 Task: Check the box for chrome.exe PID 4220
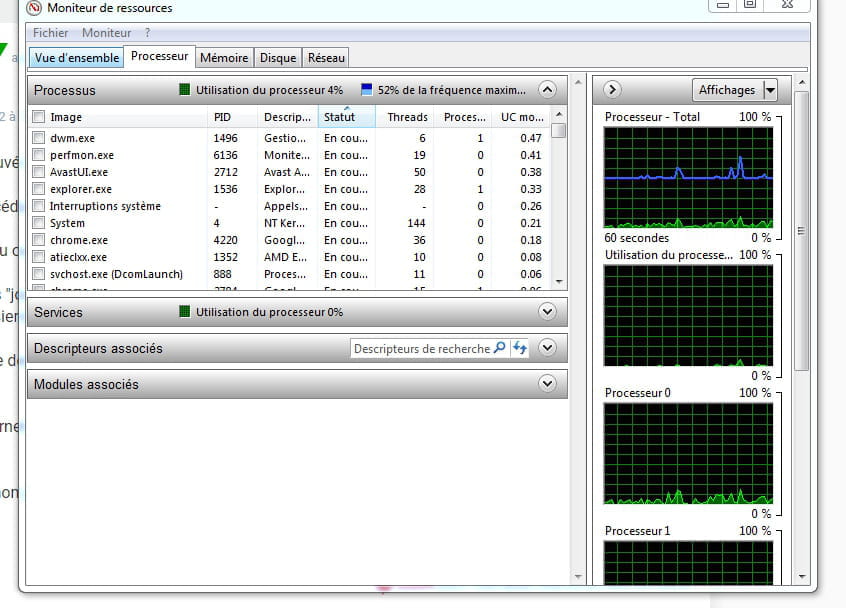[x=38, y=240]
